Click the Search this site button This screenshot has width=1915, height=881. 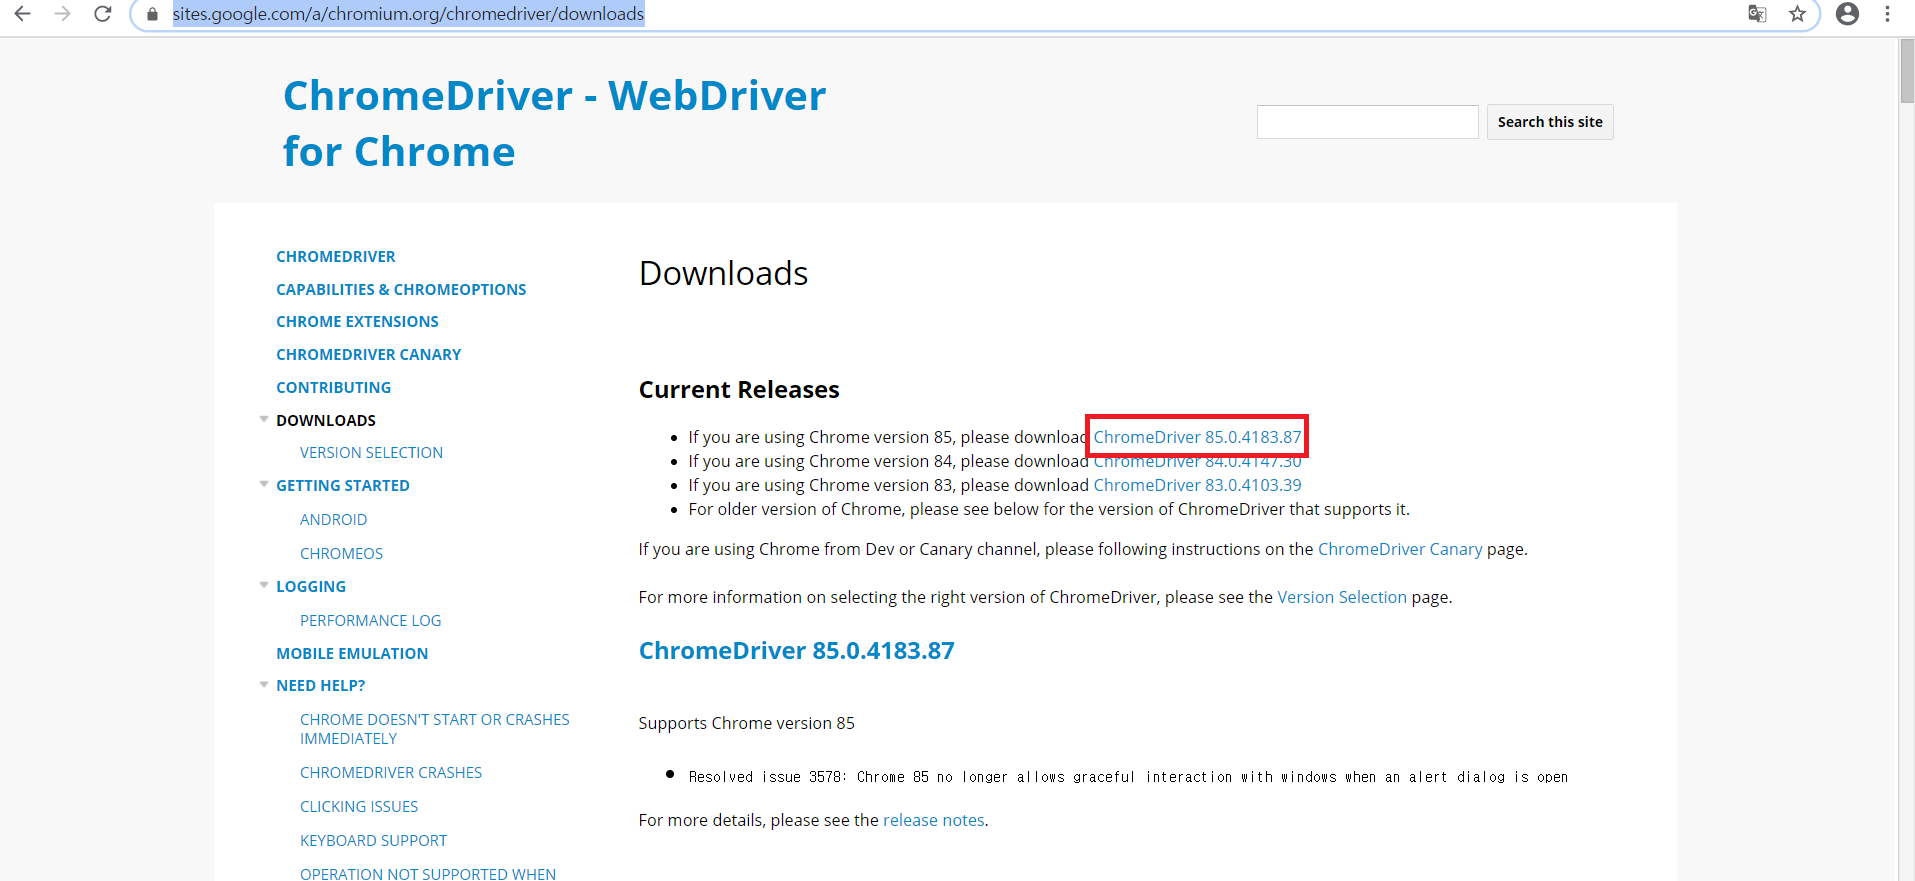coord(1549,122)
